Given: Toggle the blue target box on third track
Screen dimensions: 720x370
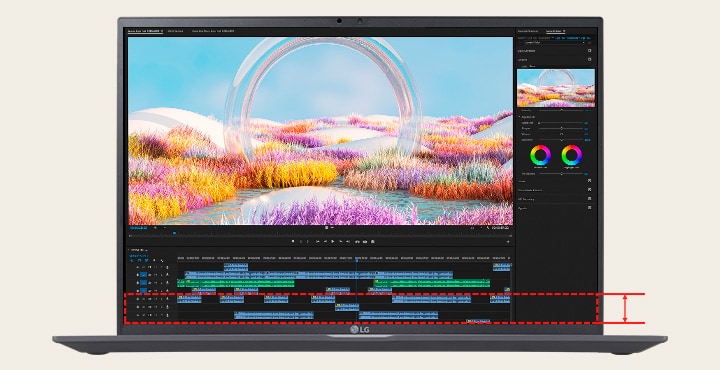Looking at the screenshot, I should click(143, 282).
